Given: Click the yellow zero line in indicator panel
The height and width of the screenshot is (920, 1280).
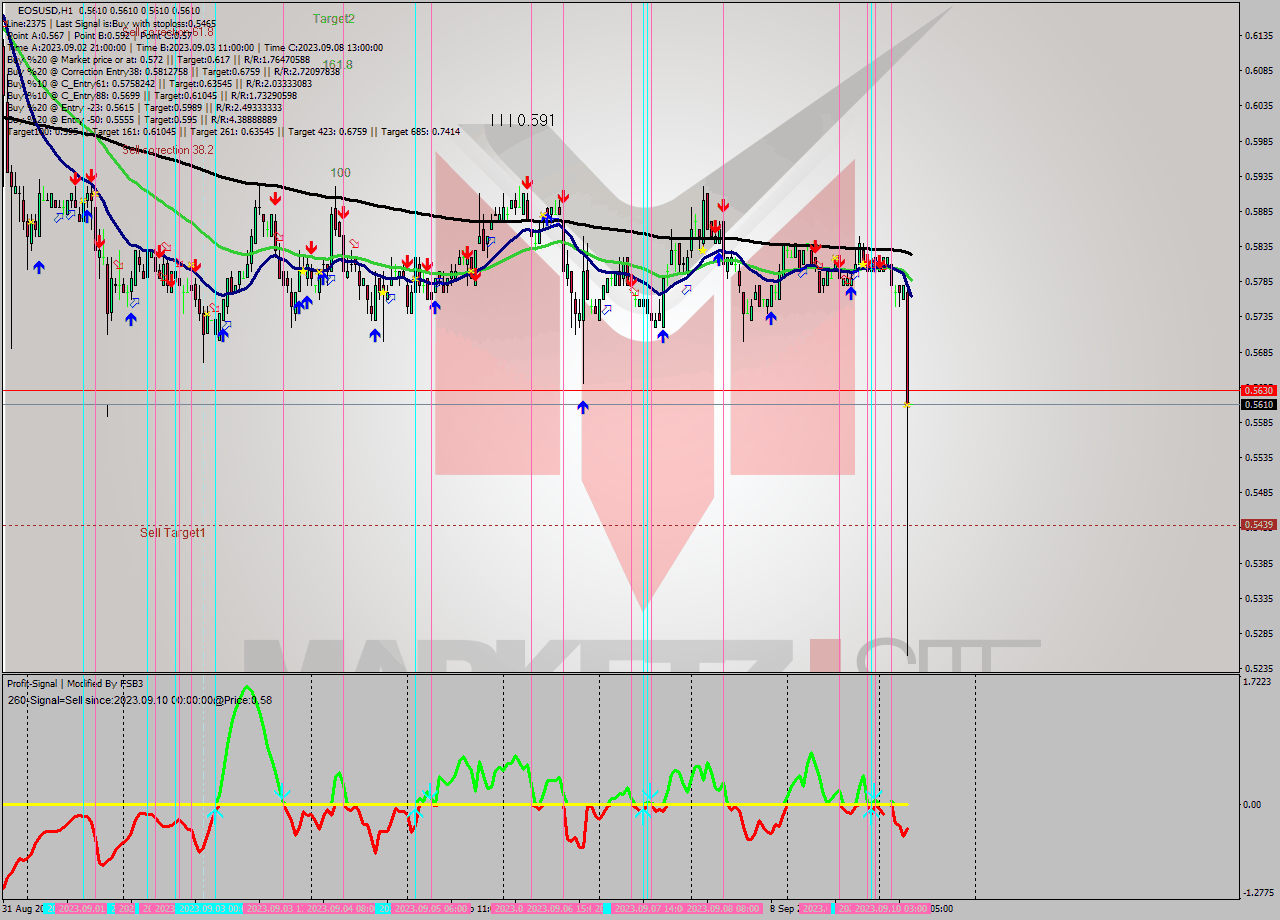Looking at the screenshot, I should pyautogui.click(x=455, y=804).
